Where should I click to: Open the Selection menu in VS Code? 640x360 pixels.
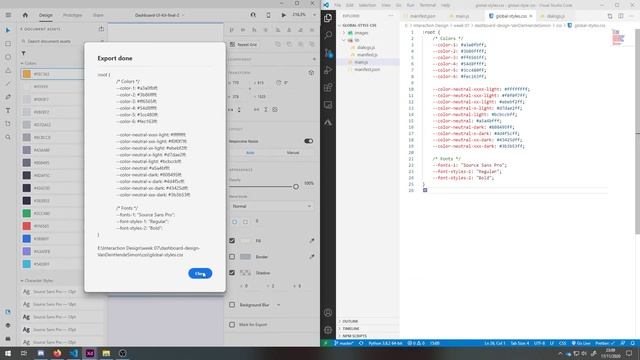pos(367,5)
